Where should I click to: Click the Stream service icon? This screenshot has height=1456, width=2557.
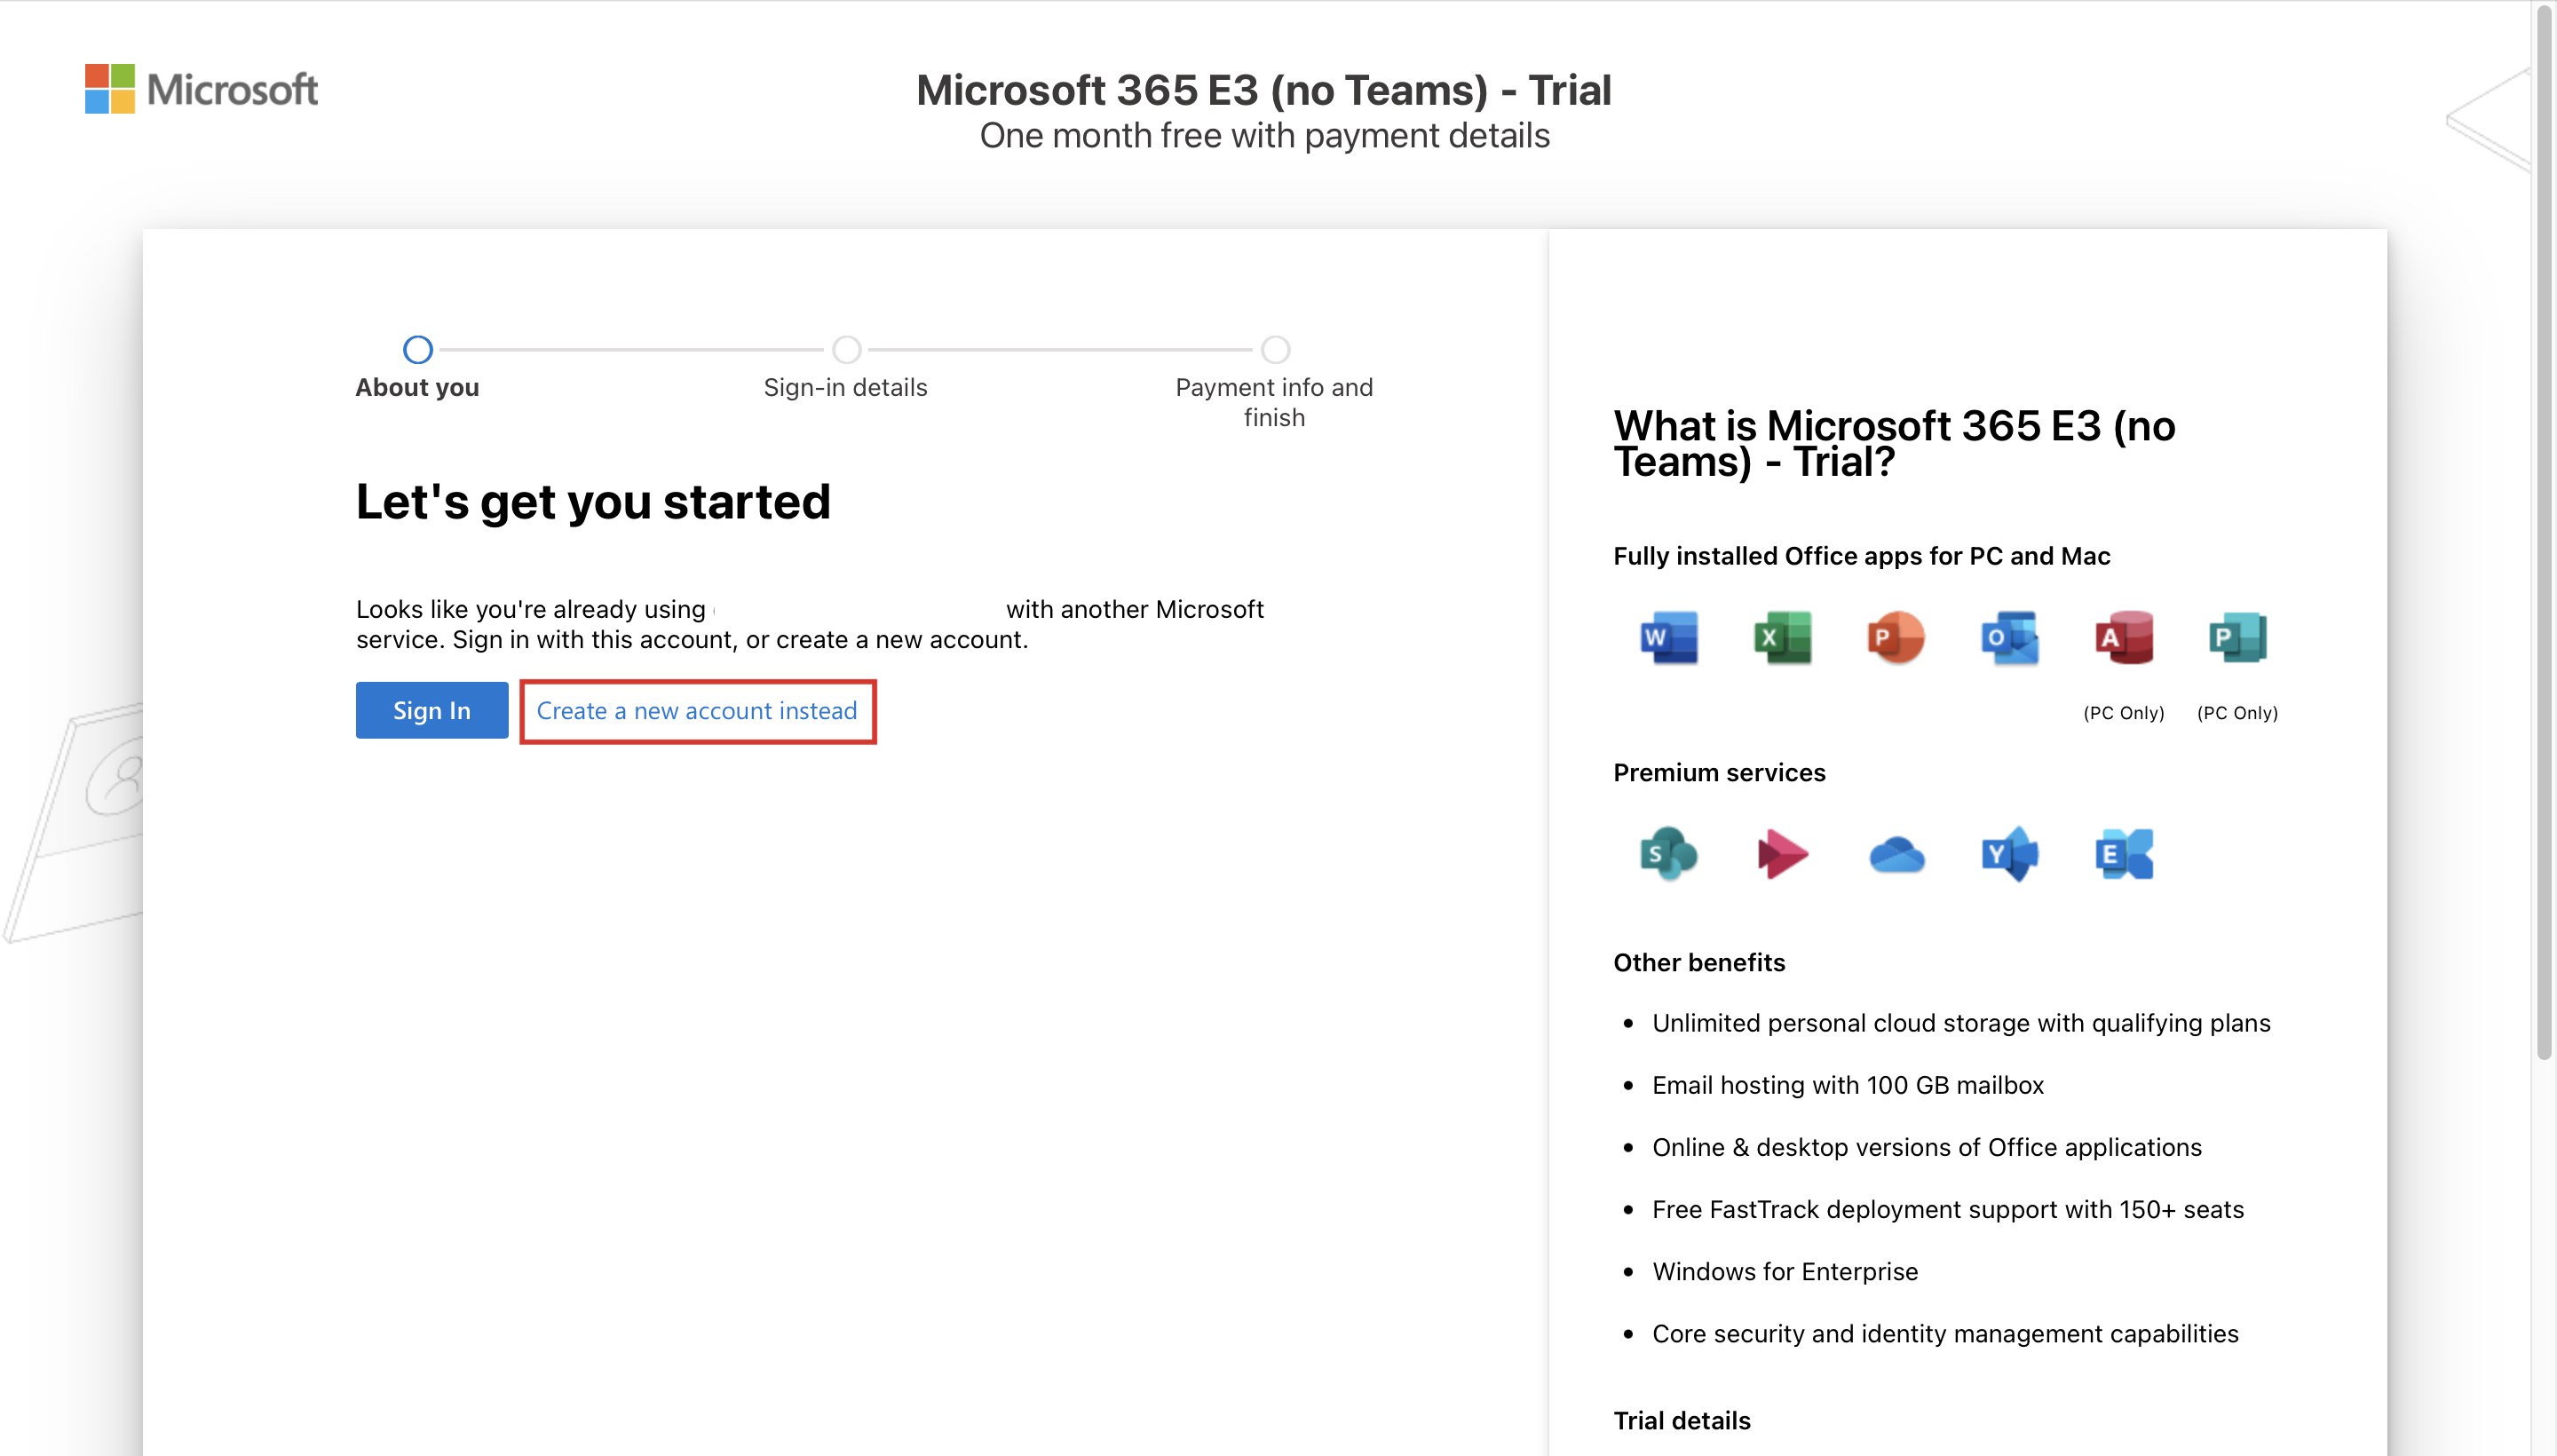[x=1782, y=853]
